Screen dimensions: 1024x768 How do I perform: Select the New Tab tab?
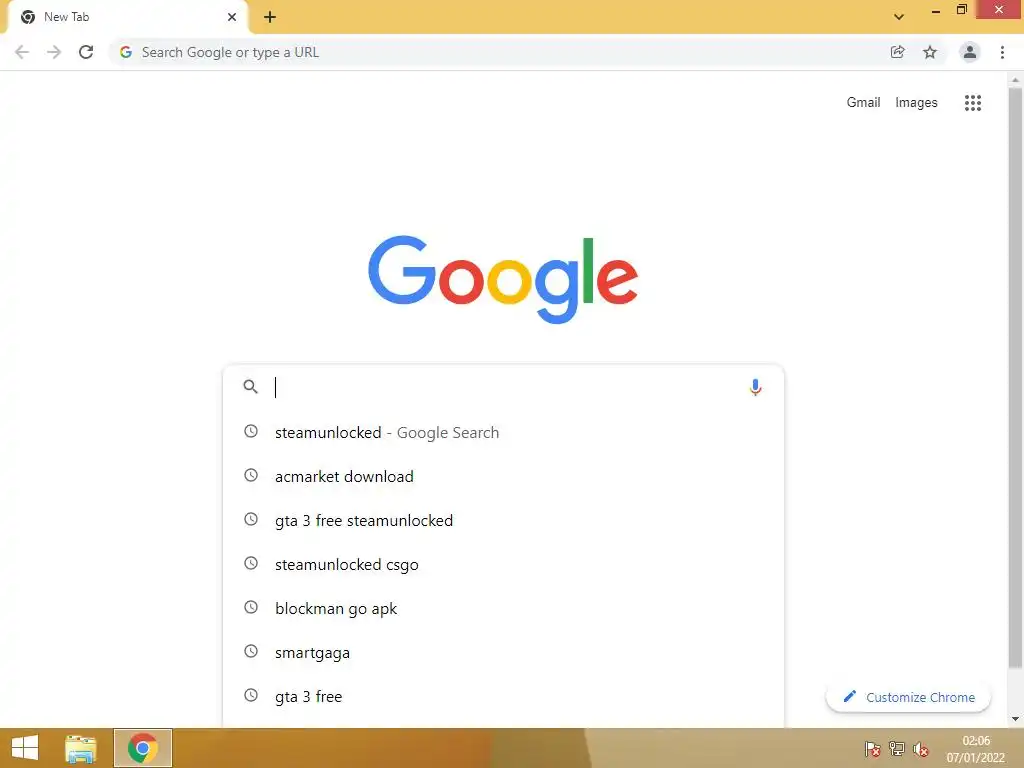[127, 17]
